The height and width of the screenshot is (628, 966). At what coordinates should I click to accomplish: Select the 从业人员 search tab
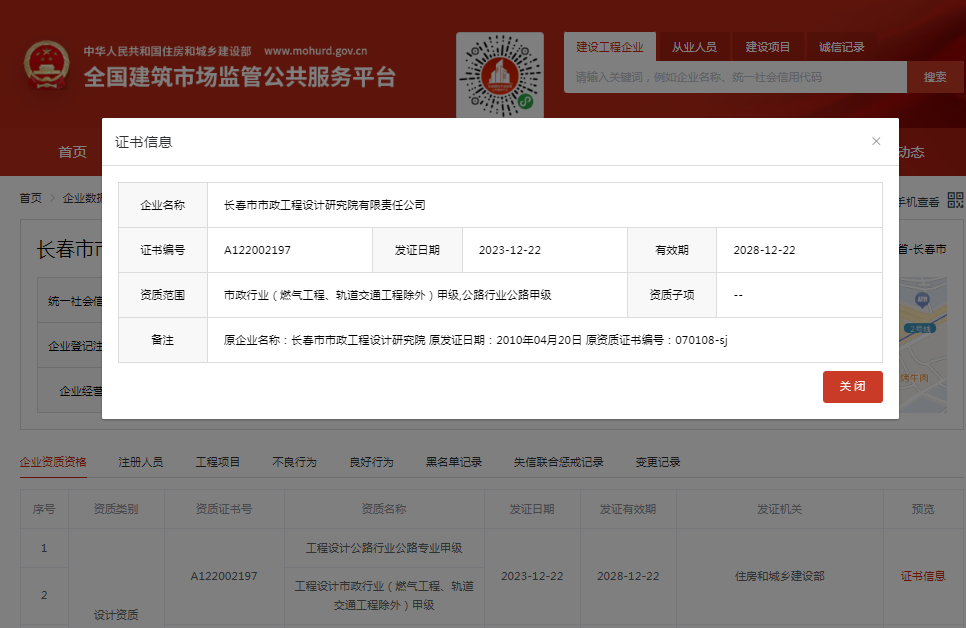coord(694,47)
